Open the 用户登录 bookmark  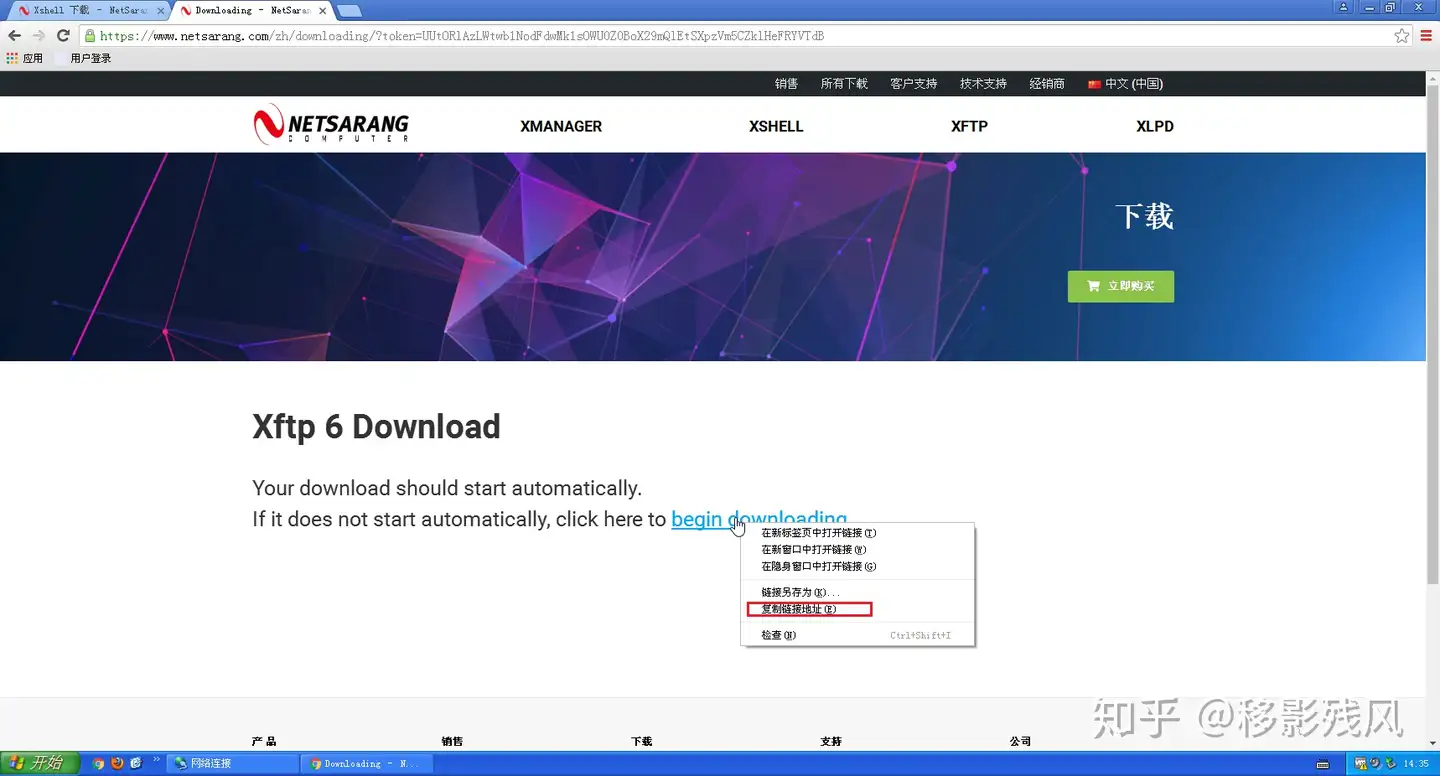pyautogui.click(x=84, y=58)
